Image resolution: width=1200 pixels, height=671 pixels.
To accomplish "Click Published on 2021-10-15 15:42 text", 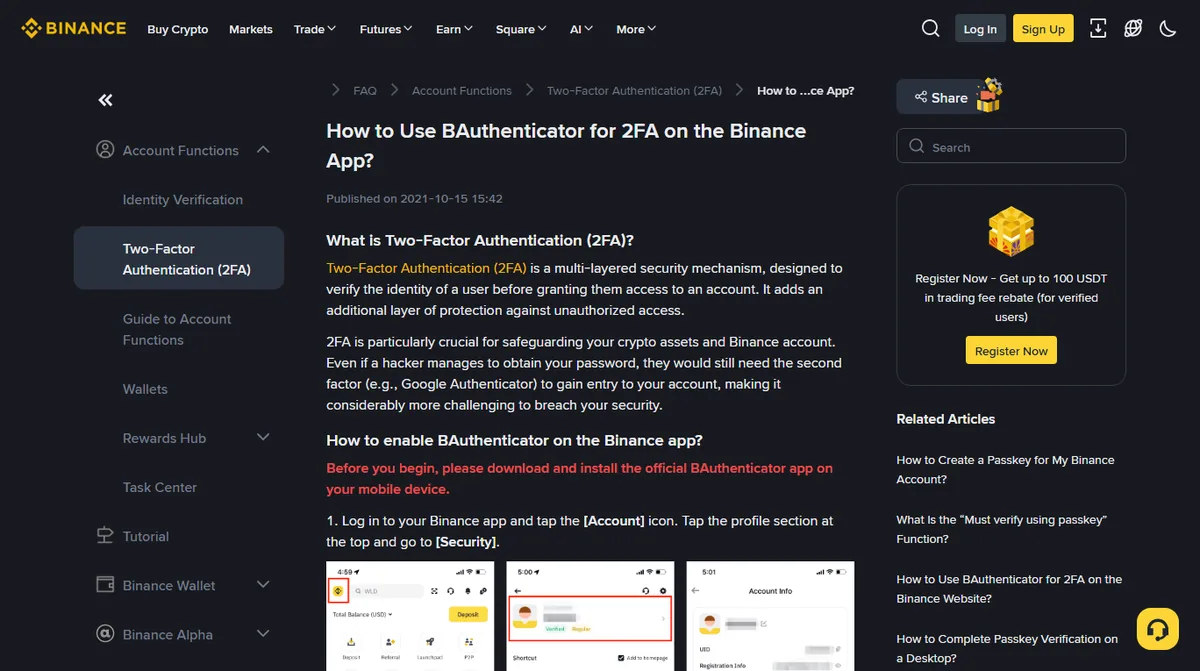I will click(x=414, y=198).
